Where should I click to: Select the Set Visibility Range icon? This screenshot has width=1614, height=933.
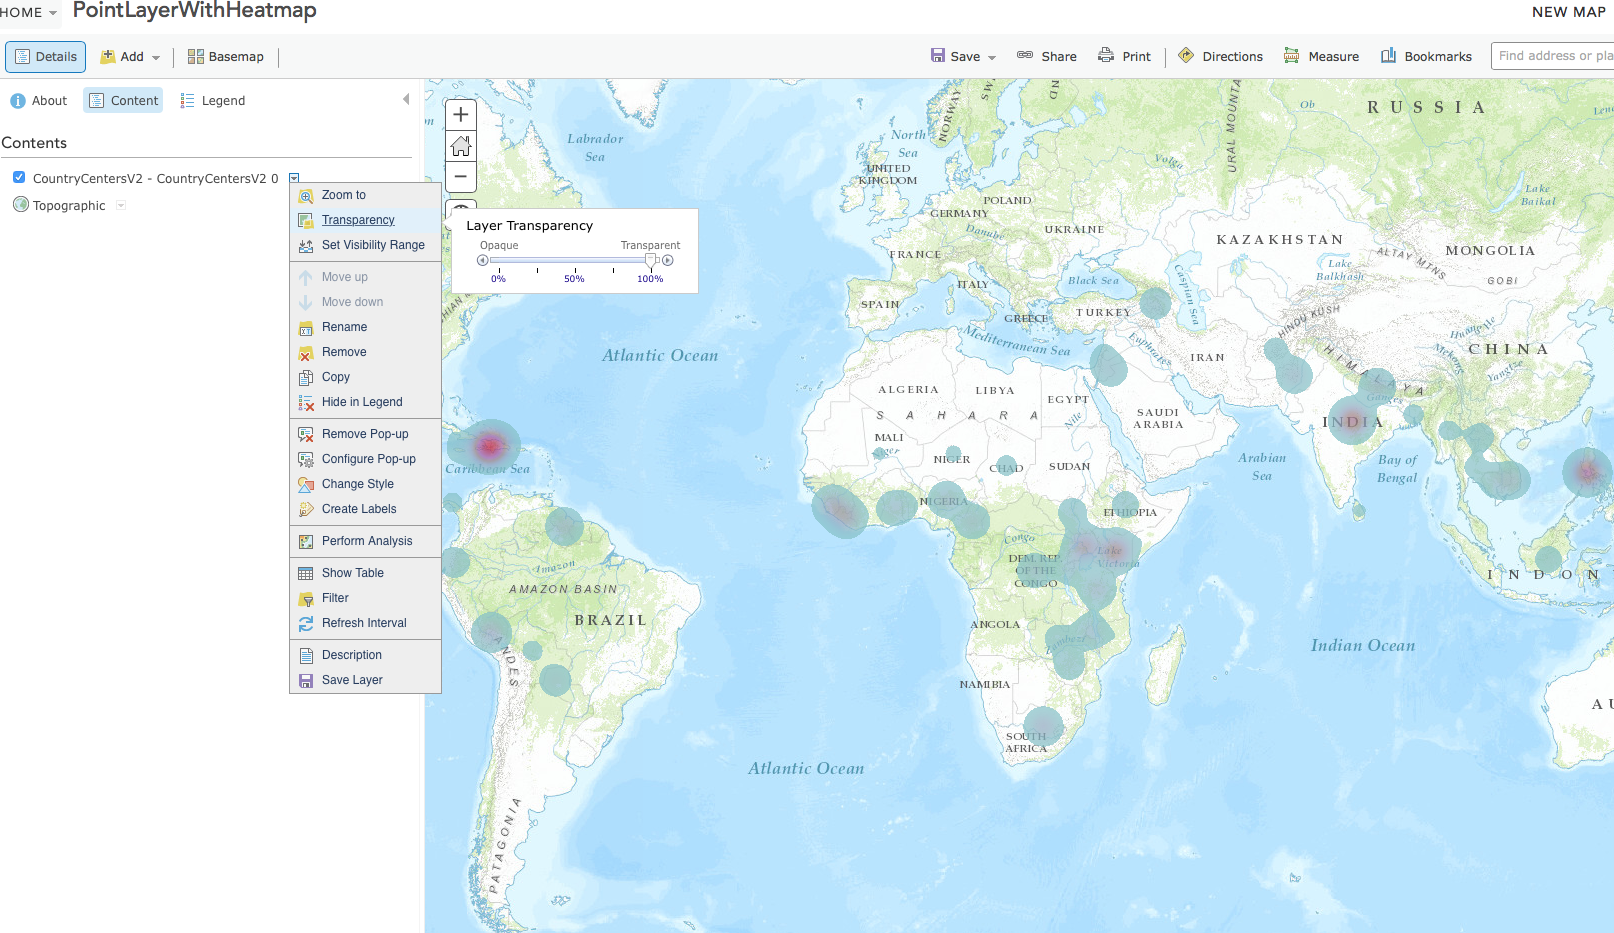point(305,245)
